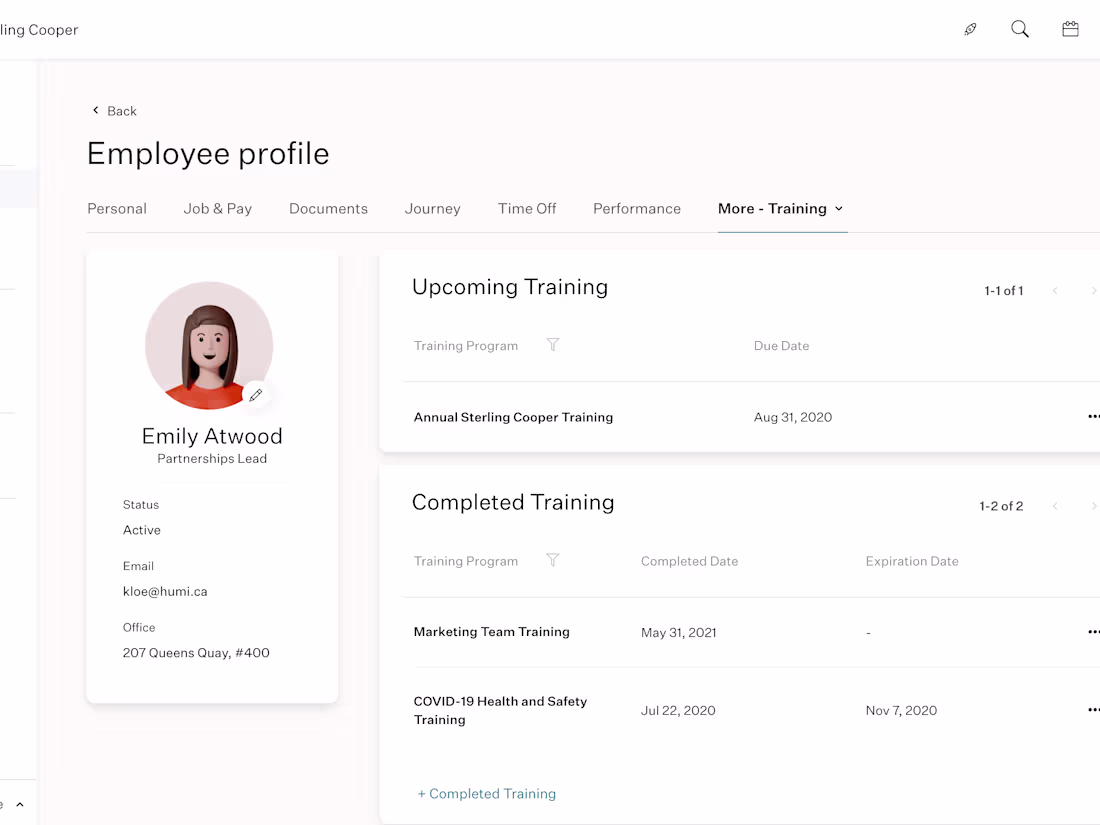1100x825 pixels.
Task: Select the Job & Pay tab
Action: pyautogui.click(x=218, y=208)
